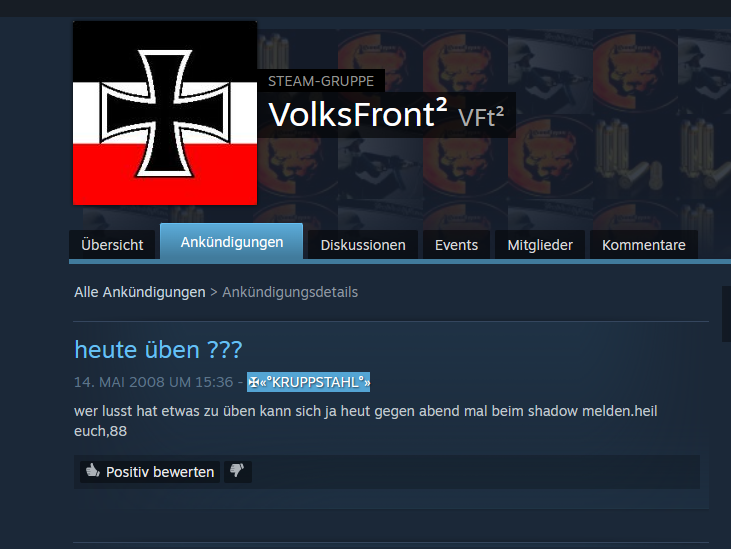
Task: Click the VFt² group abbreviation
Action: point(481,117)
